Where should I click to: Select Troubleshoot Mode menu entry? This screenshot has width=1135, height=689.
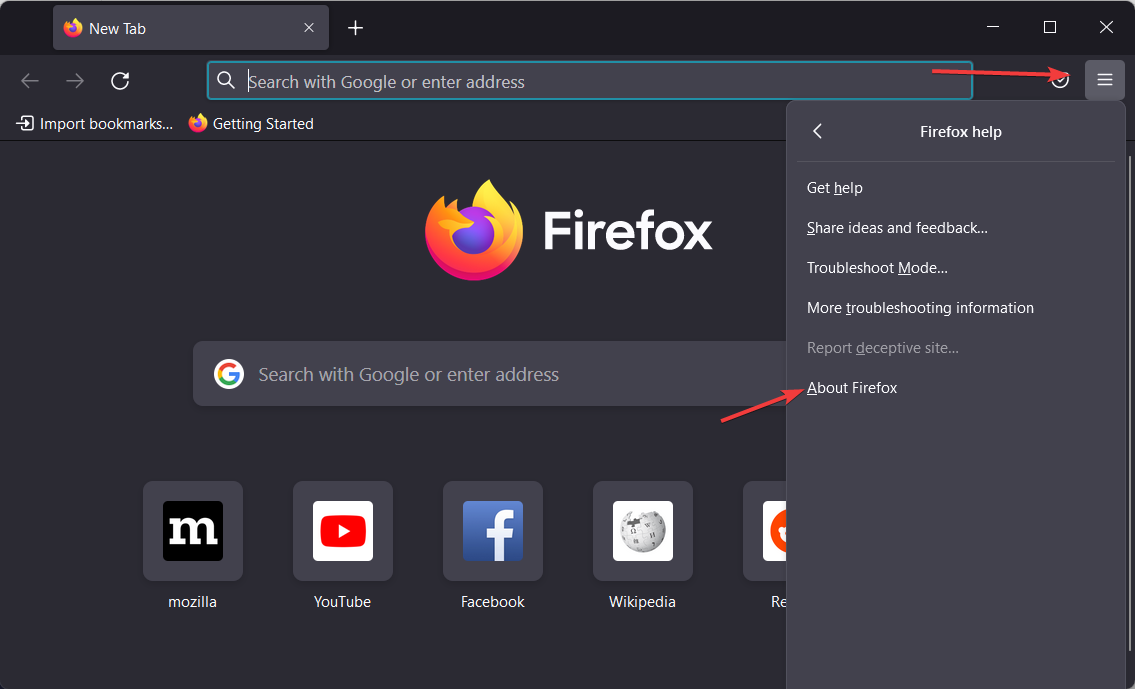955,268
